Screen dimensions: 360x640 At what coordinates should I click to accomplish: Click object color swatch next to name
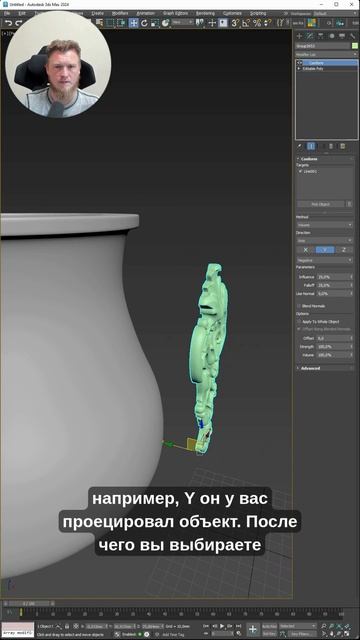(355, 46)
